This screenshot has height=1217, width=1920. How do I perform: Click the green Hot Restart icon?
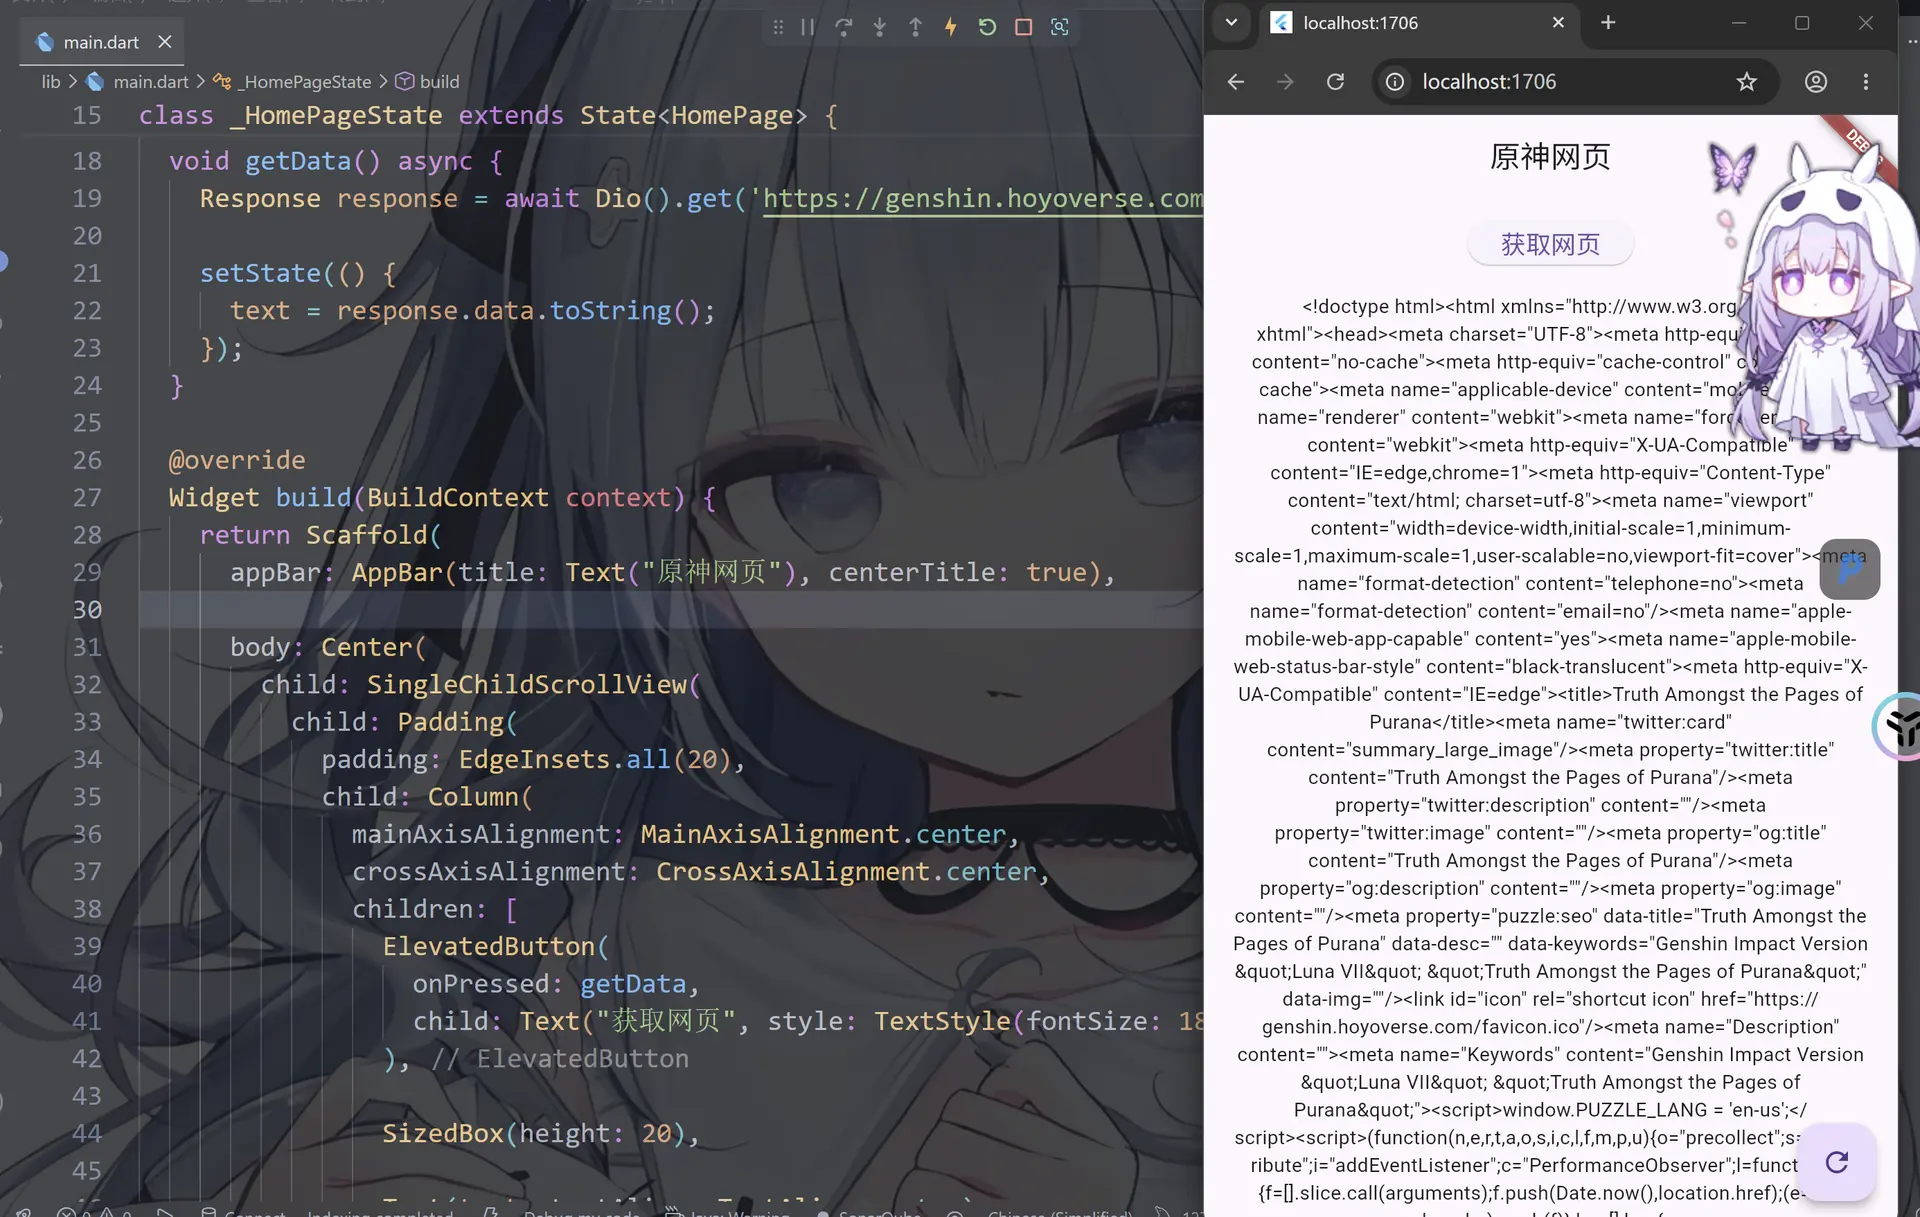point(987,27)
